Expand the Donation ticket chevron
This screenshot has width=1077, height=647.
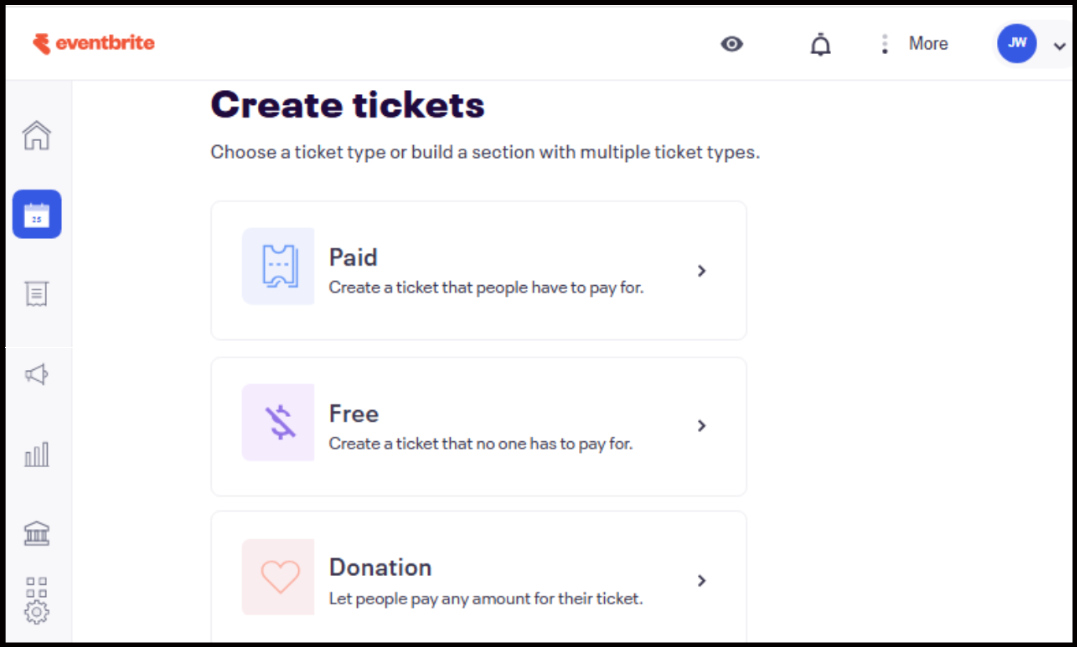(702, 581)
